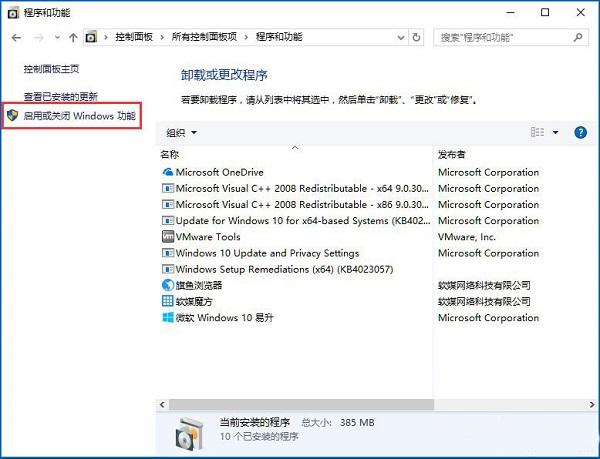This screenshot has height=459, width=600.
Task: Change view using the view layout icon
Action: pos(537,132)
